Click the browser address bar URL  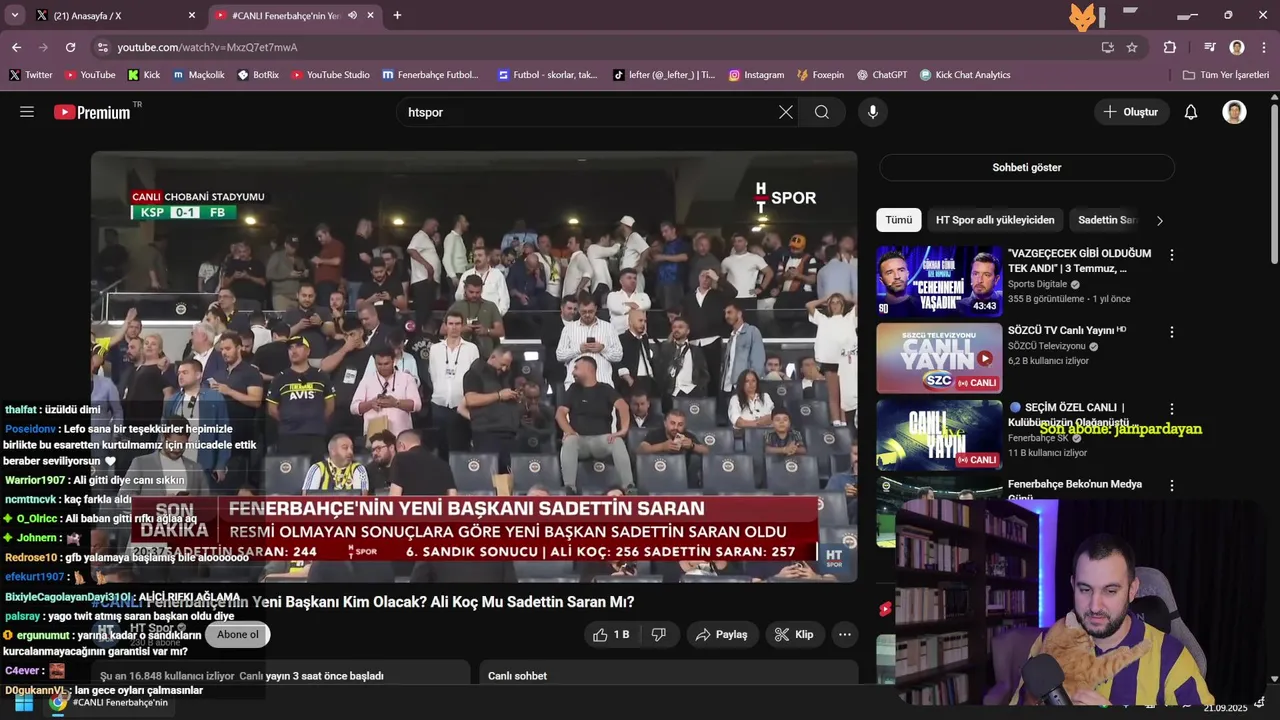(207, 47)
